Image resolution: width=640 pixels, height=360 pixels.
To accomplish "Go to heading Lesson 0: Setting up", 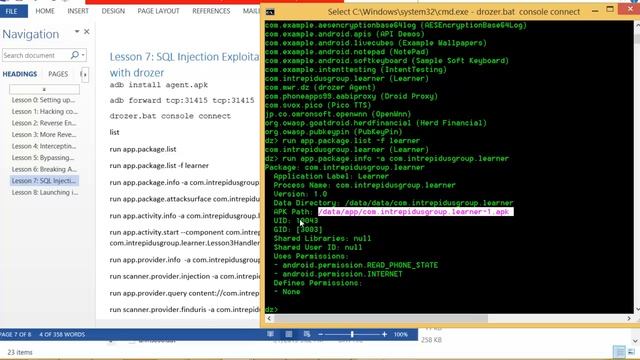I will click(x=43, y=100).
